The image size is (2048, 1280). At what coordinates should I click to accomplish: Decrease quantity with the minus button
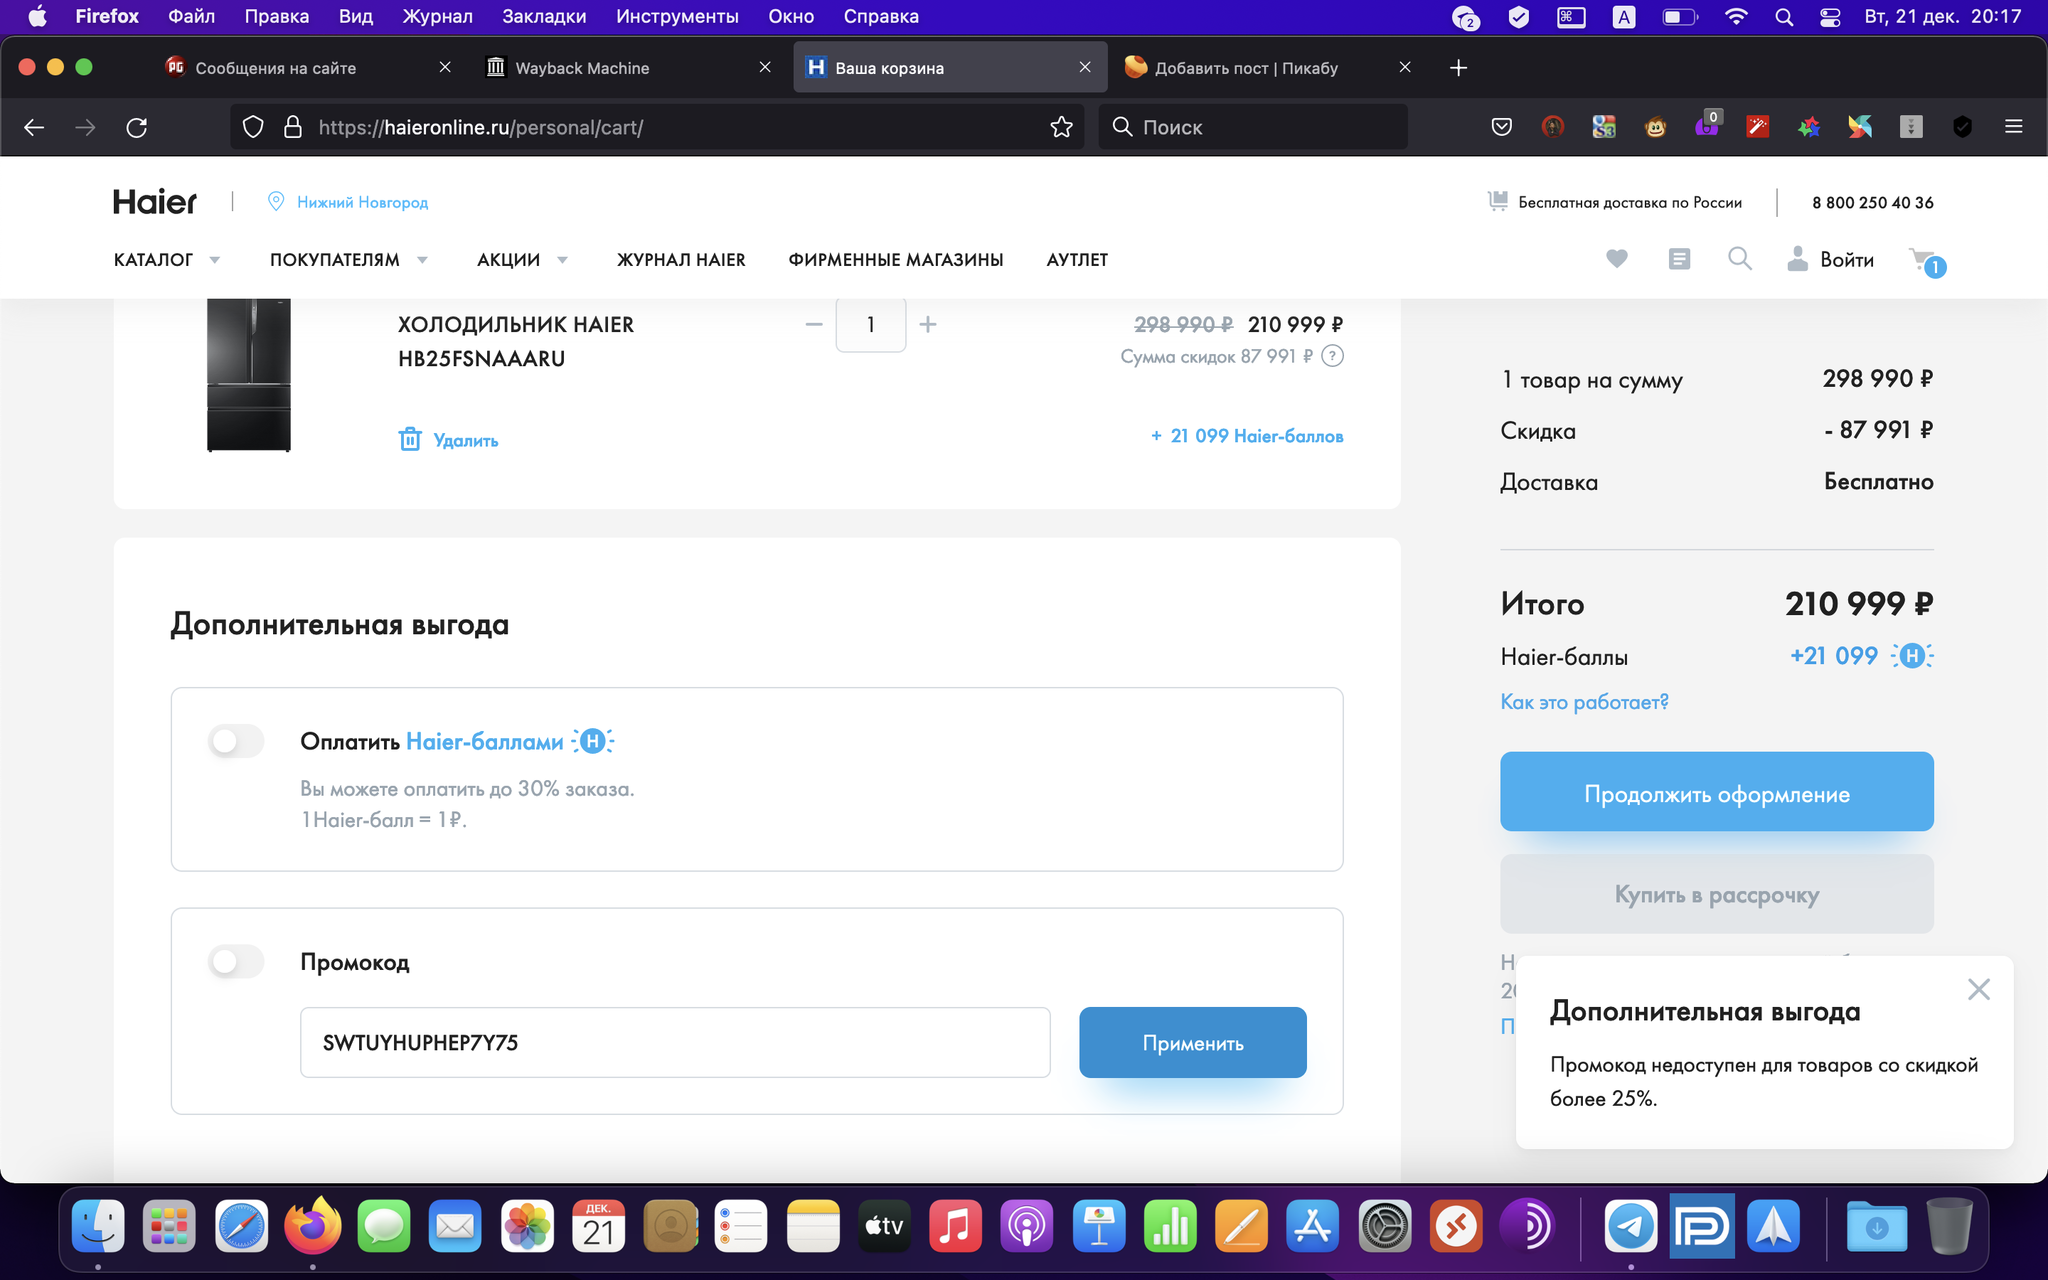coord(814,324)
